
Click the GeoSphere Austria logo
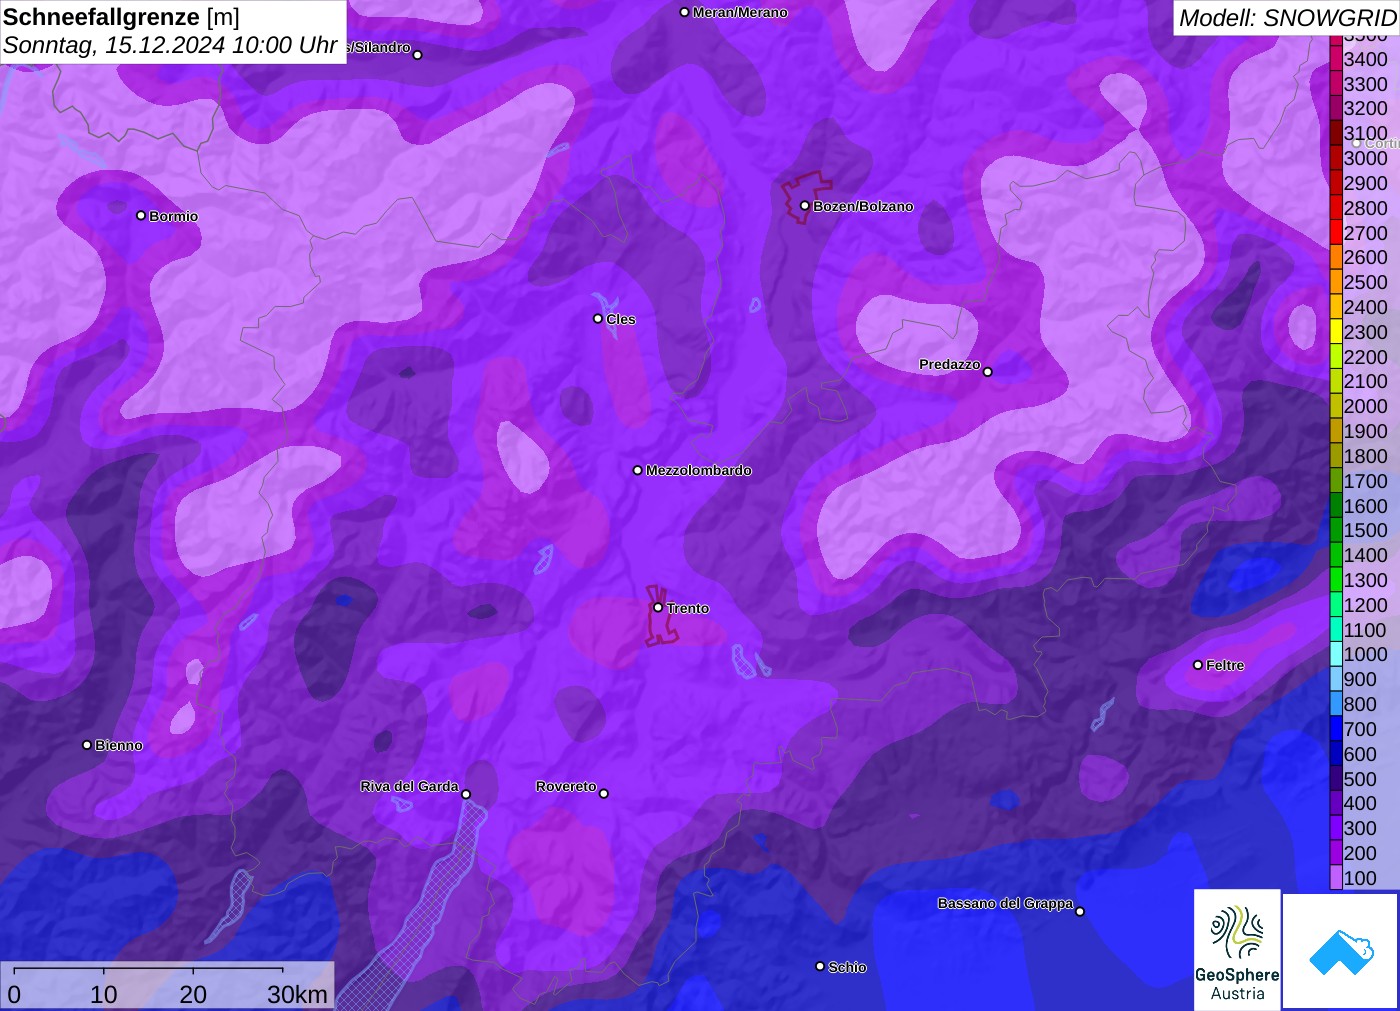pyautogui.click(x=1237, y=949)
